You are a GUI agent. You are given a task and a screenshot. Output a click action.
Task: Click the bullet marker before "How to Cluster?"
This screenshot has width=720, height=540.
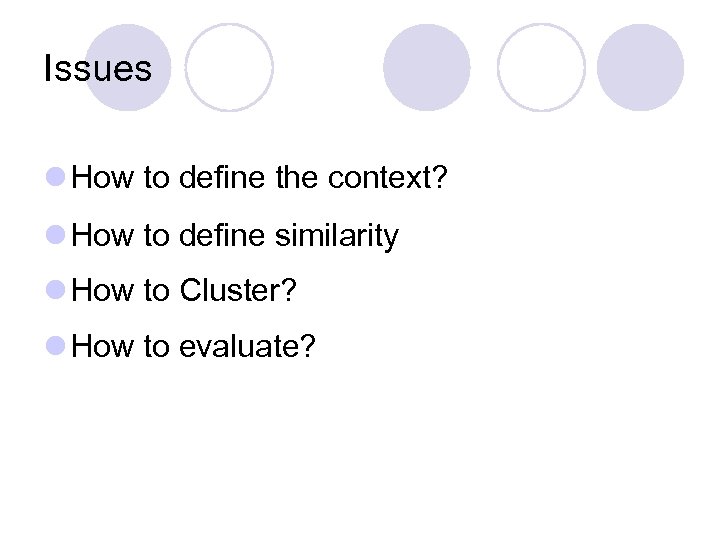click(56, 292)
